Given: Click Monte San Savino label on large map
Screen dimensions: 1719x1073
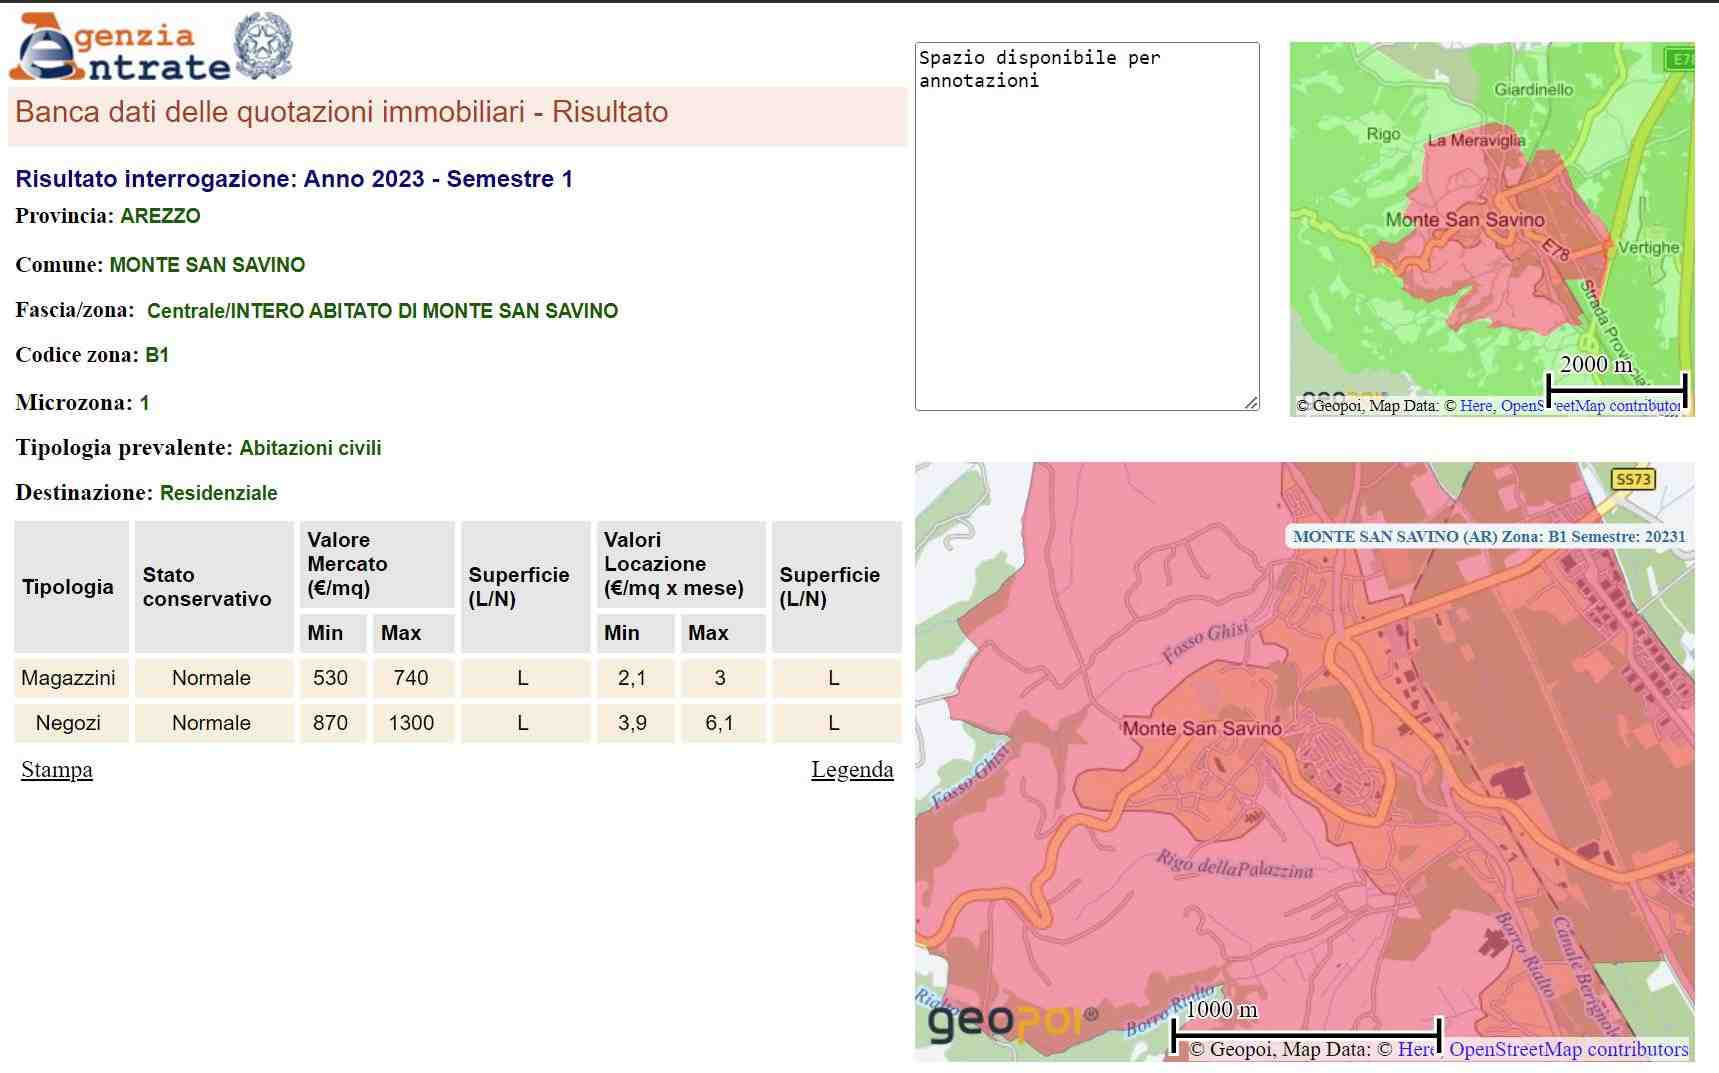Looking at the screenshot, I should (1201, 728).
